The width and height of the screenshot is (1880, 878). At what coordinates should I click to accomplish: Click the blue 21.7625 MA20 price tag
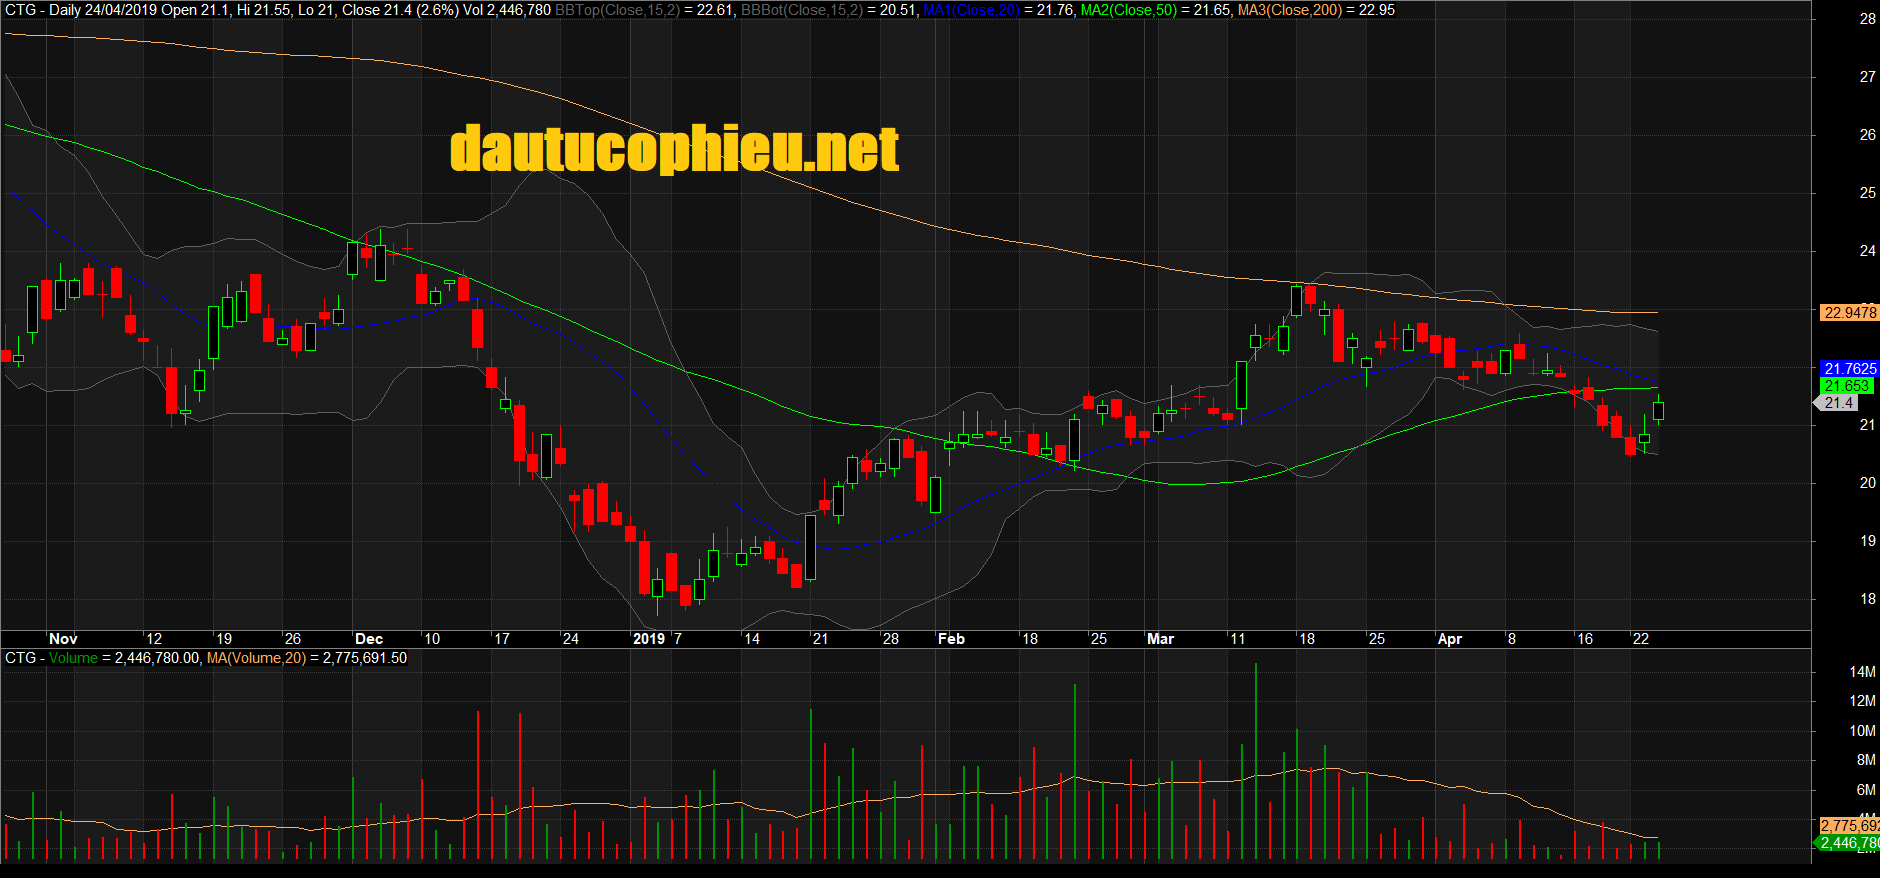point(1849,369)
